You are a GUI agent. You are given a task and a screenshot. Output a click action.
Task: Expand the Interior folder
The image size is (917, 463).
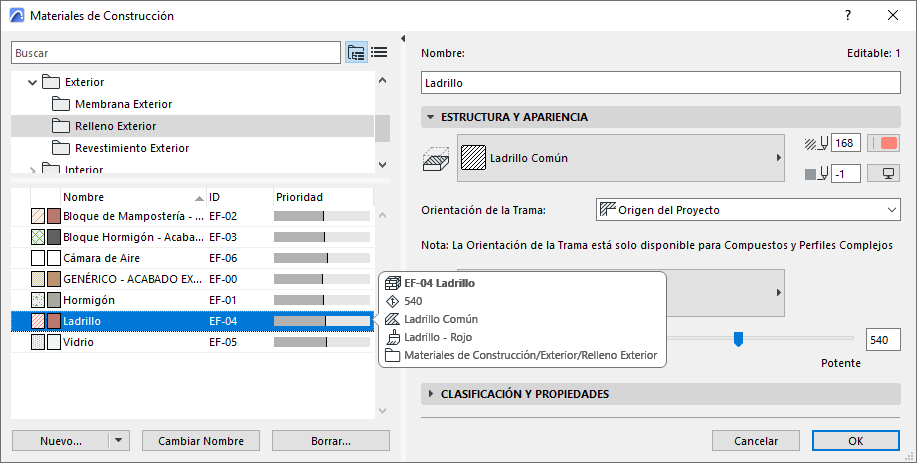point(33,169)
